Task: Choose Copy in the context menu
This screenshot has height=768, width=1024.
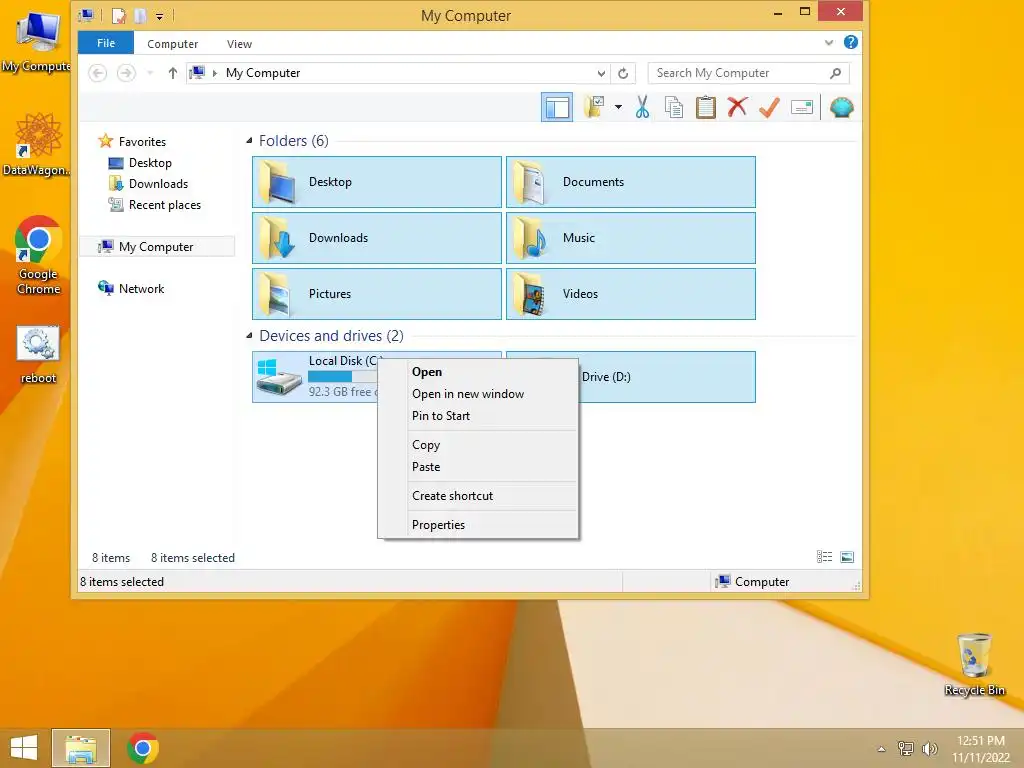Action: [478, 445]
